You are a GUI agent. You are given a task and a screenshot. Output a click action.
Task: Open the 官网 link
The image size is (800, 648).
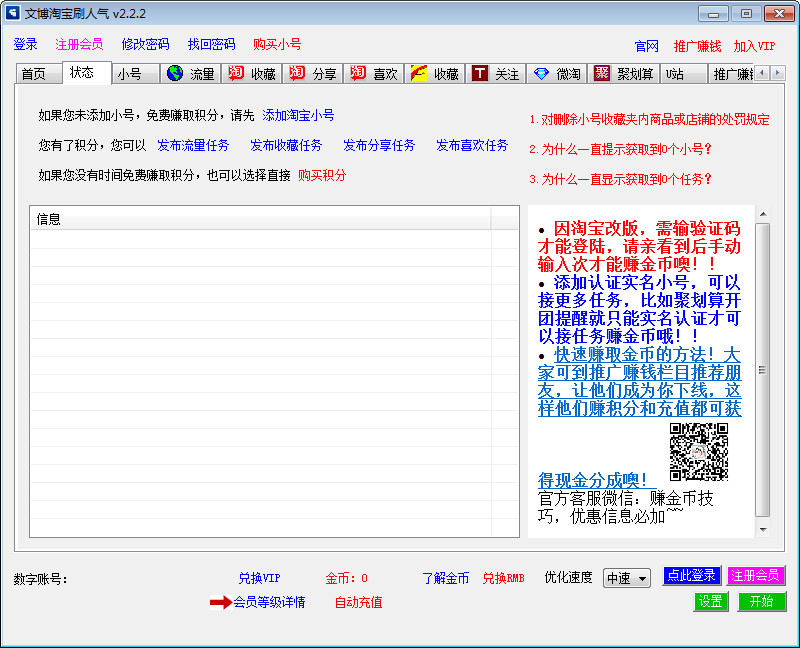pyautogui.click(x=646, y=46)
